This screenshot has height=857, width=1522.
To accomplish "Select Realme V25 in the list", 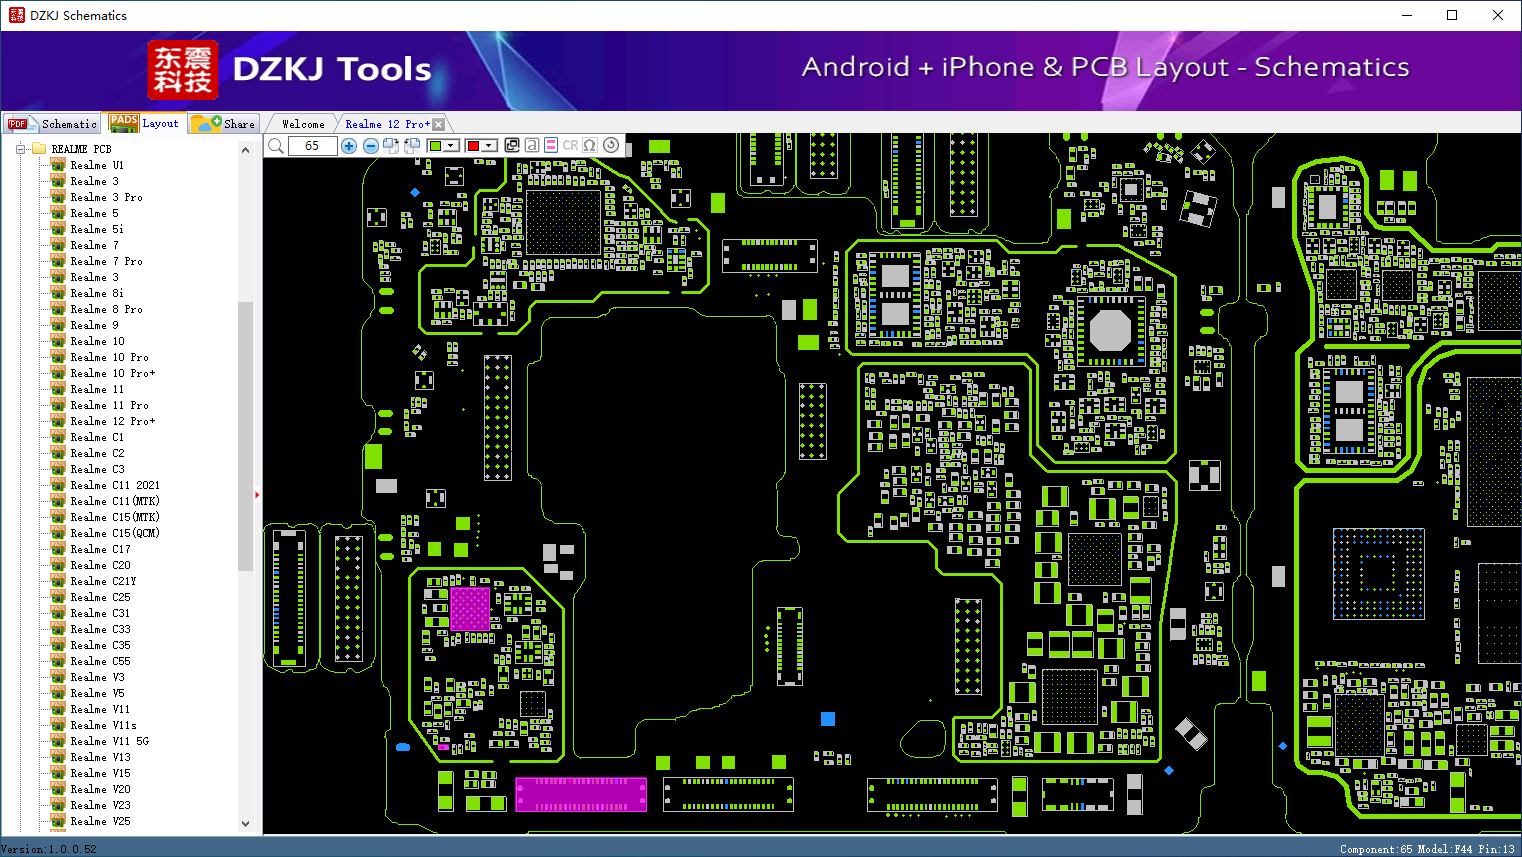I will [100, 821].
